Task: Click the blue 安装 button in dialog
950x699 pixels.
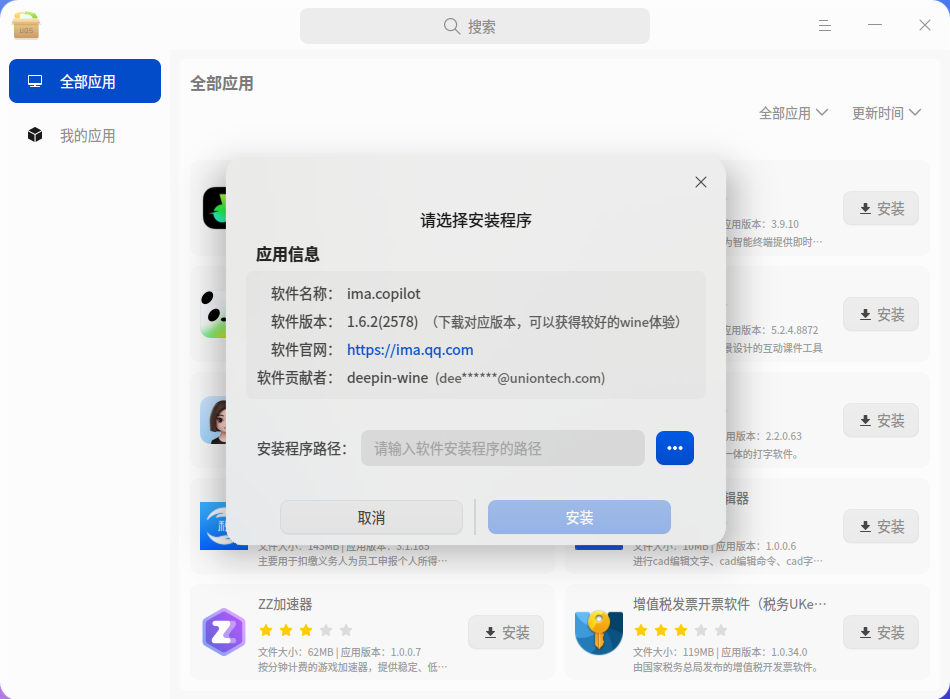Action: pyautogui.click(x=579, y=517)
